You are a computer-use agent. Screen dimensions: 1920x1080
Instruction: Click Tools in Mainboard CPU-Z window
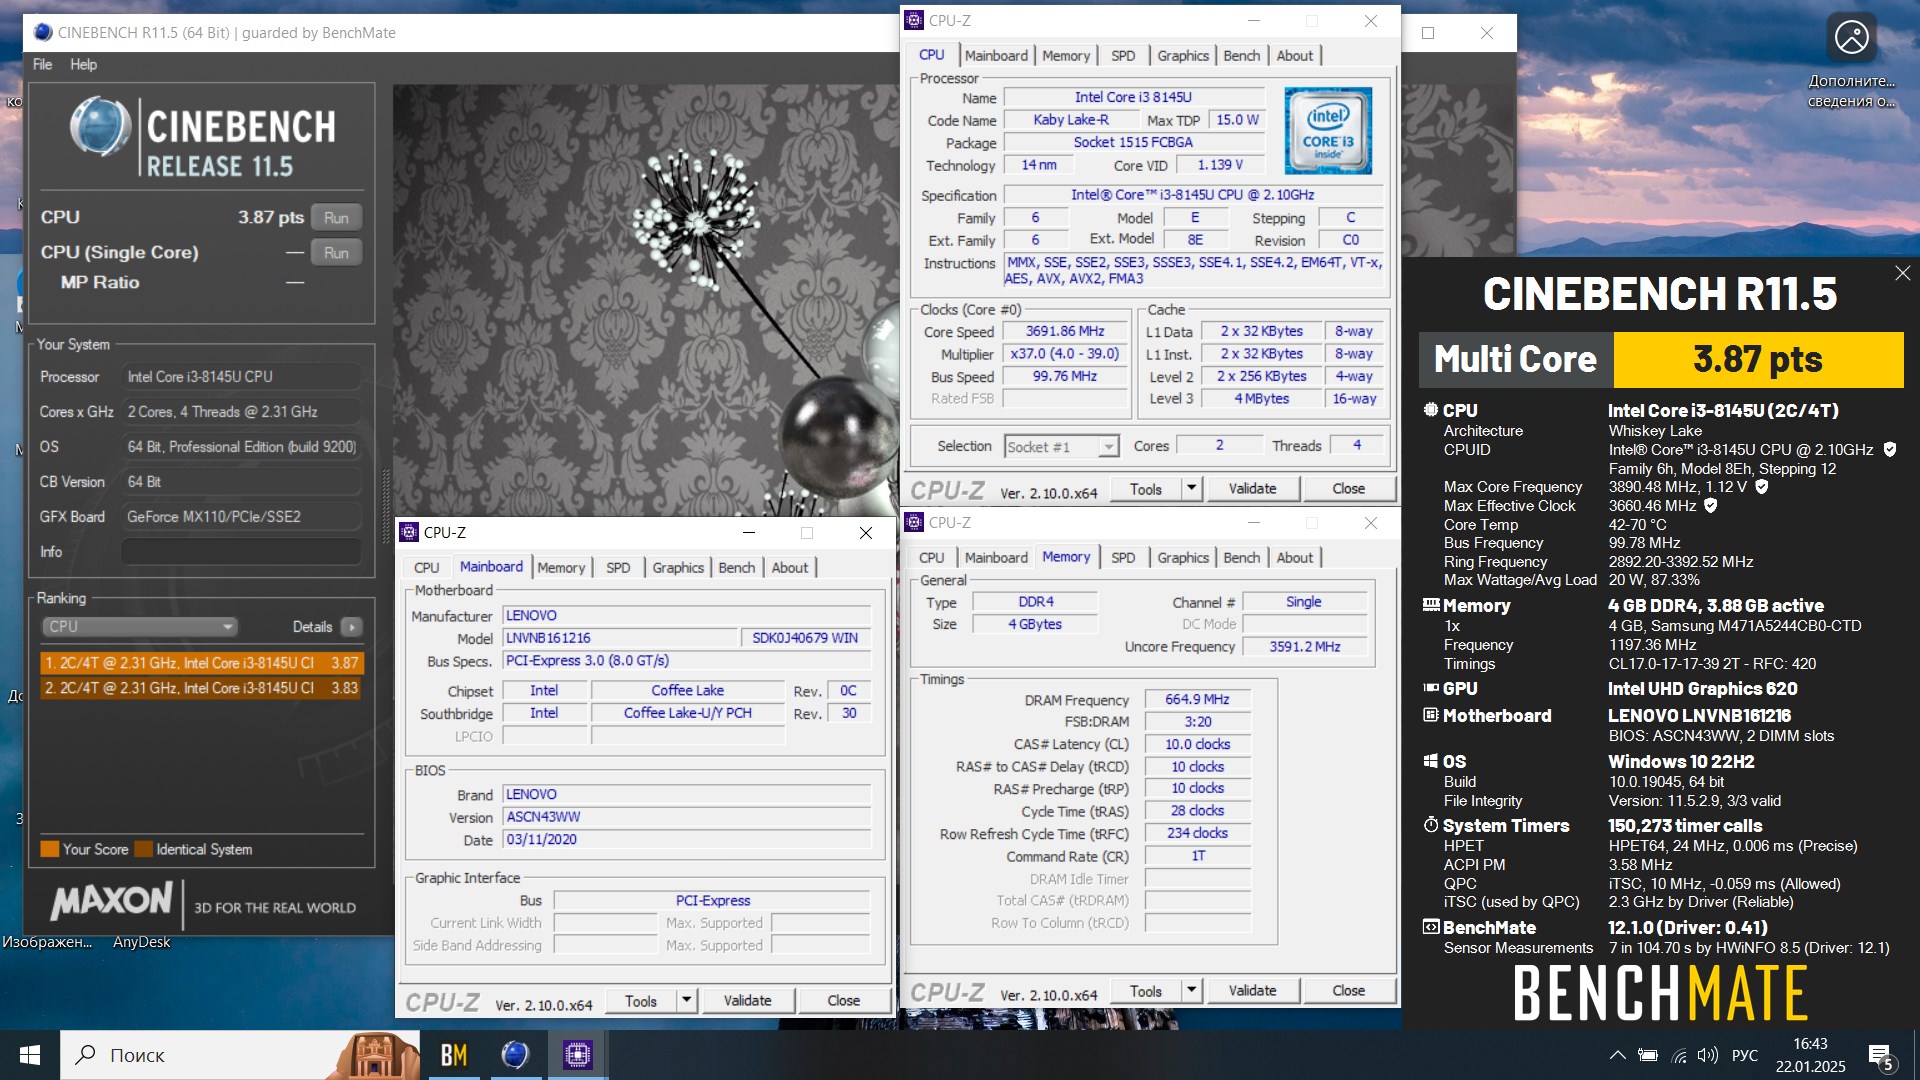(641, 1001)
